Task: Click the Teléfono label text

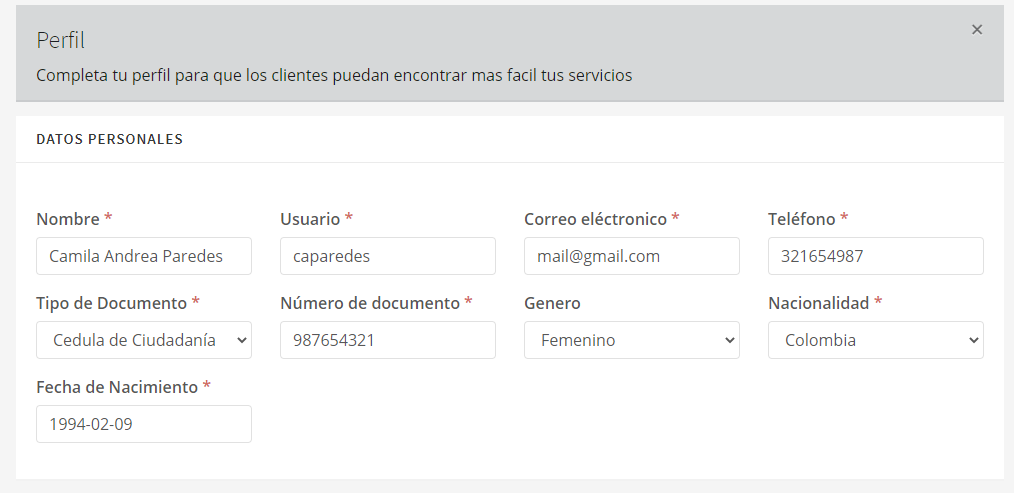Action: [801, 219]
